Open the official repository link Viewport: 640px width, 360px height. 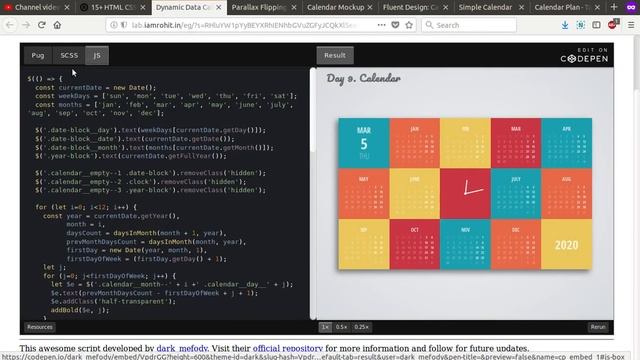[x=288, y=348]
